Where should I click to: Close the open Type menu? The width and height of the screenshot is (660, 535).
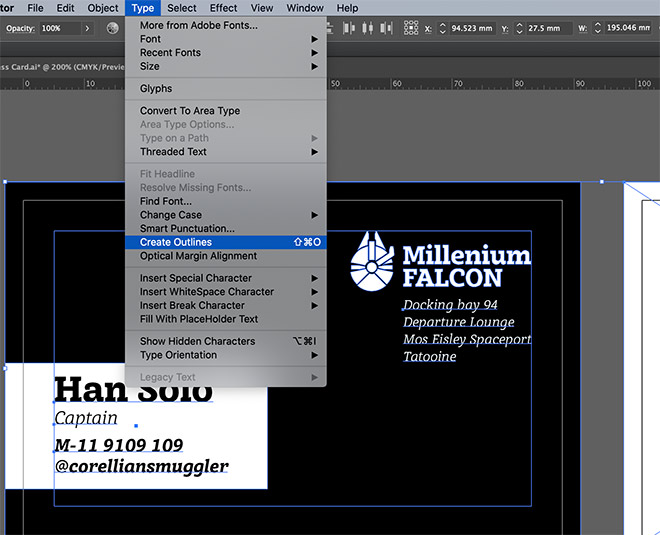pos(143,8)
